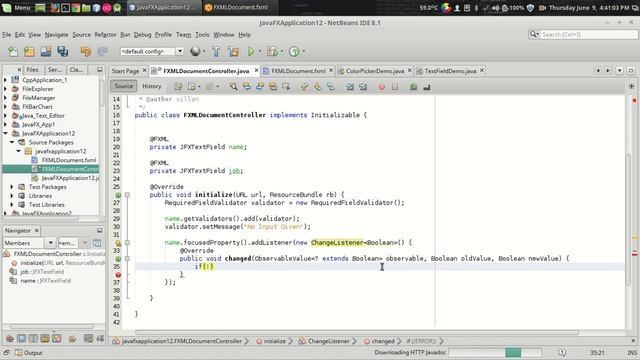Screen dimensions: 640x360
Task: Click the Redo toolbar icon
Action: click(x=102, y=51)
